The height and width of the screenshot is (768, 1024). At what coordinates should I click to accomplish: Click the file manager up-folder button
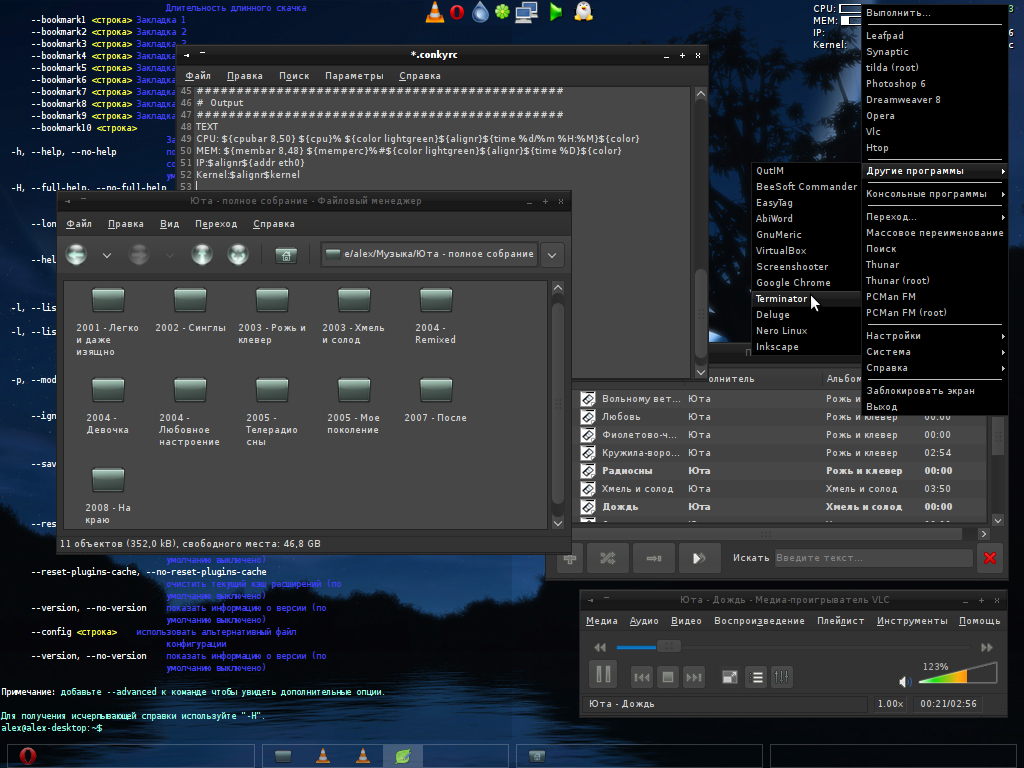[x=202, y=255]
